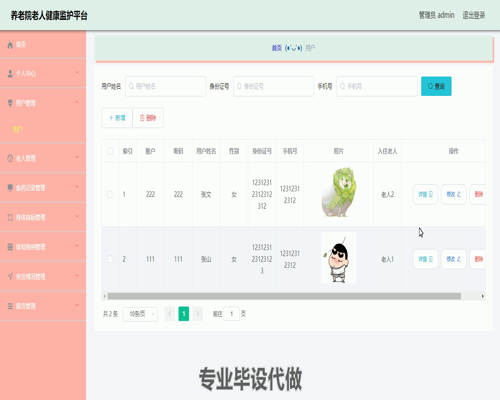
Task: Expand the 老人管理 menu chevron
Action: point(77,157)
